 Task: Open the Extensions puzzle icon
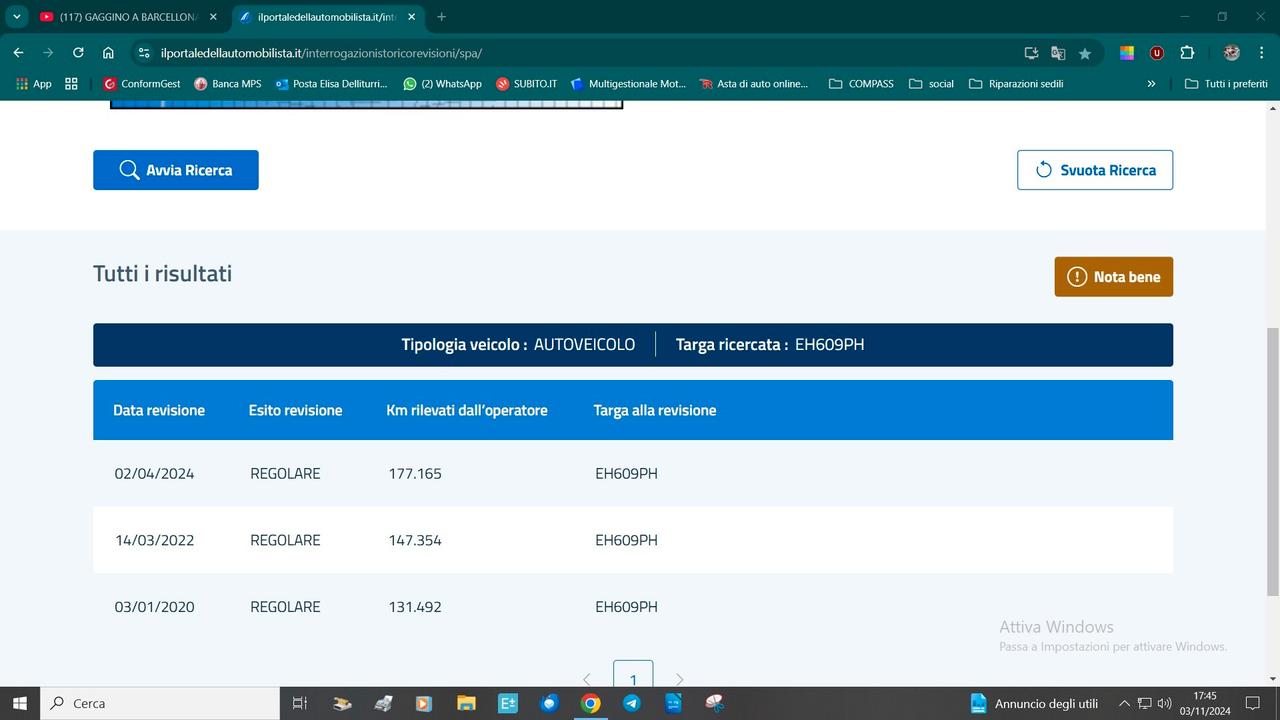1187,53
